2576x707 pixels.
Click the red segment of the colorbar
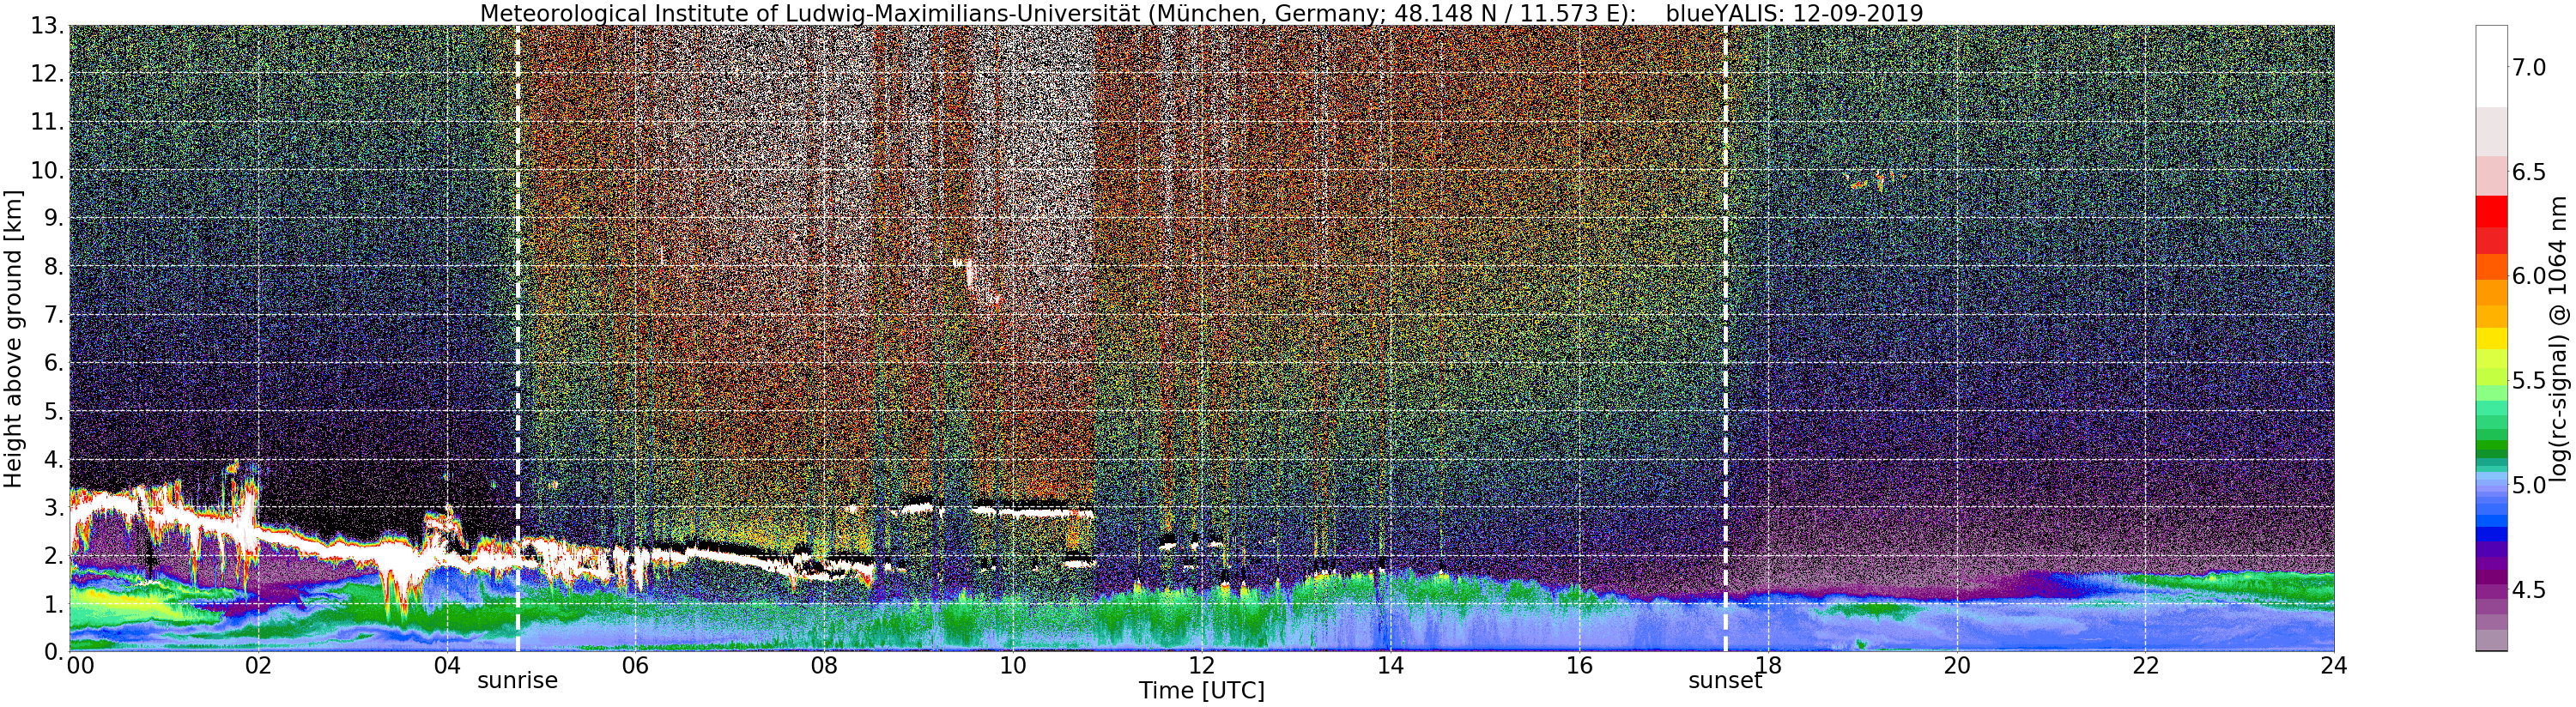tap(2491, 212)
